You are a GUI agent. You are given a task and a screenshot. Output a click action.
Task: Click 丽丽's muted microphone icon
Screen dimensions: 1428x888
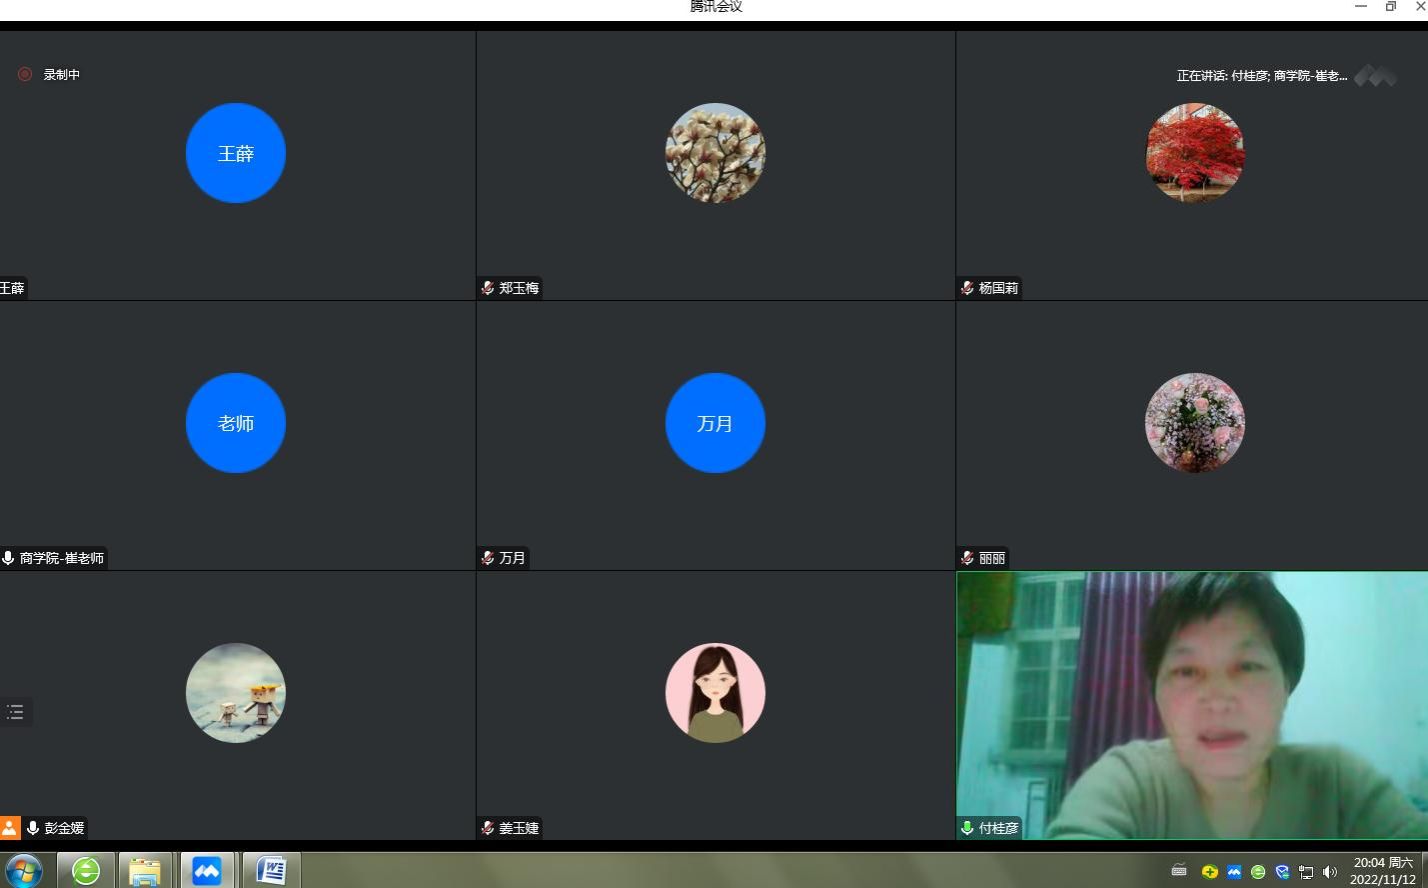(x=967, y=558)
